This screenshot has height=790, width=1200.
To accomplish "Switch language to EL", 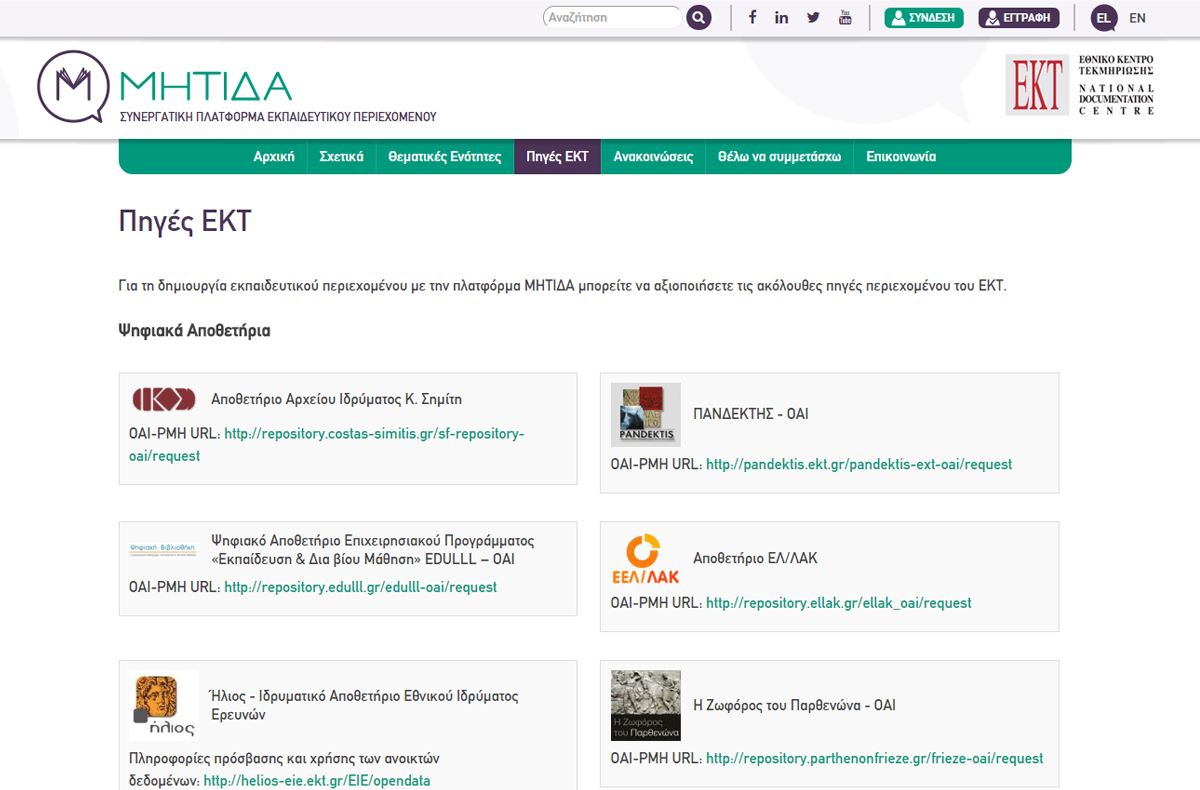I will click(1104, 18).
